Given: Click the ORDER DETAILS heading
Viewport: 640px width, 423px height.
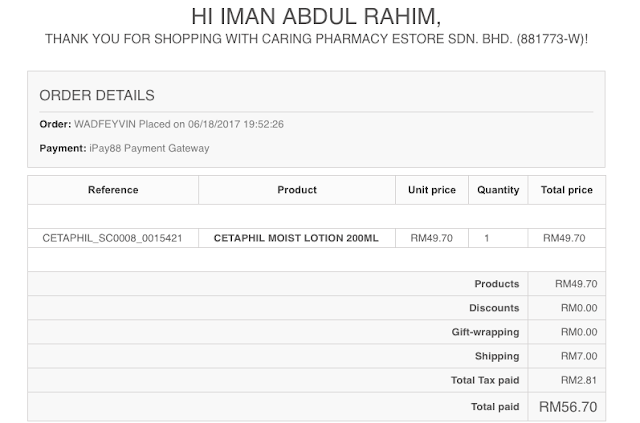Looking at the screenshot, I should [x=97, y=95].
